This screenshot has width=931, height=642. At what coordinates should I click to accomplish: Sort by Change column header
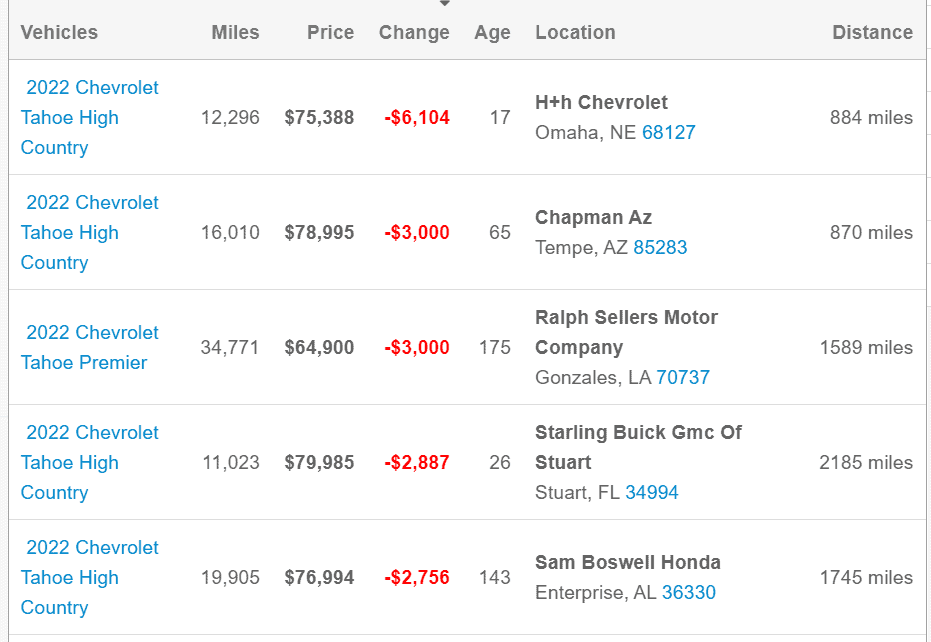tap(414, 32)
